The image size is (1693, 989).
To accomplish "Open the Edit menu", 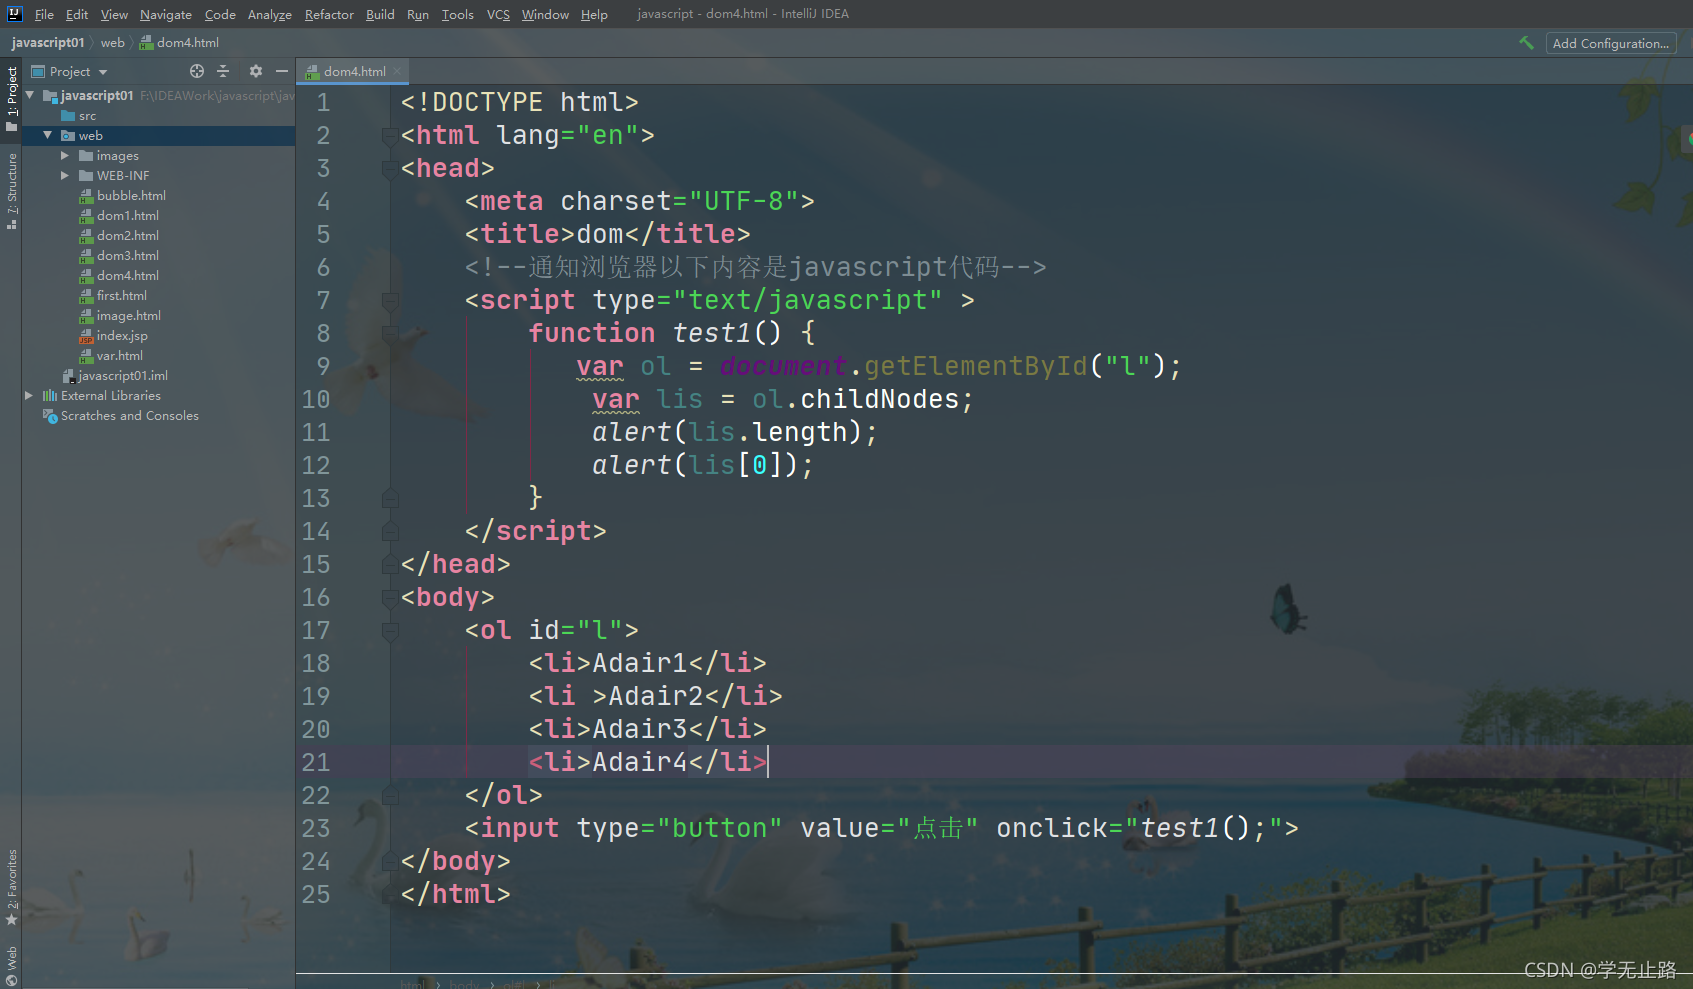I will coord(77,14).
